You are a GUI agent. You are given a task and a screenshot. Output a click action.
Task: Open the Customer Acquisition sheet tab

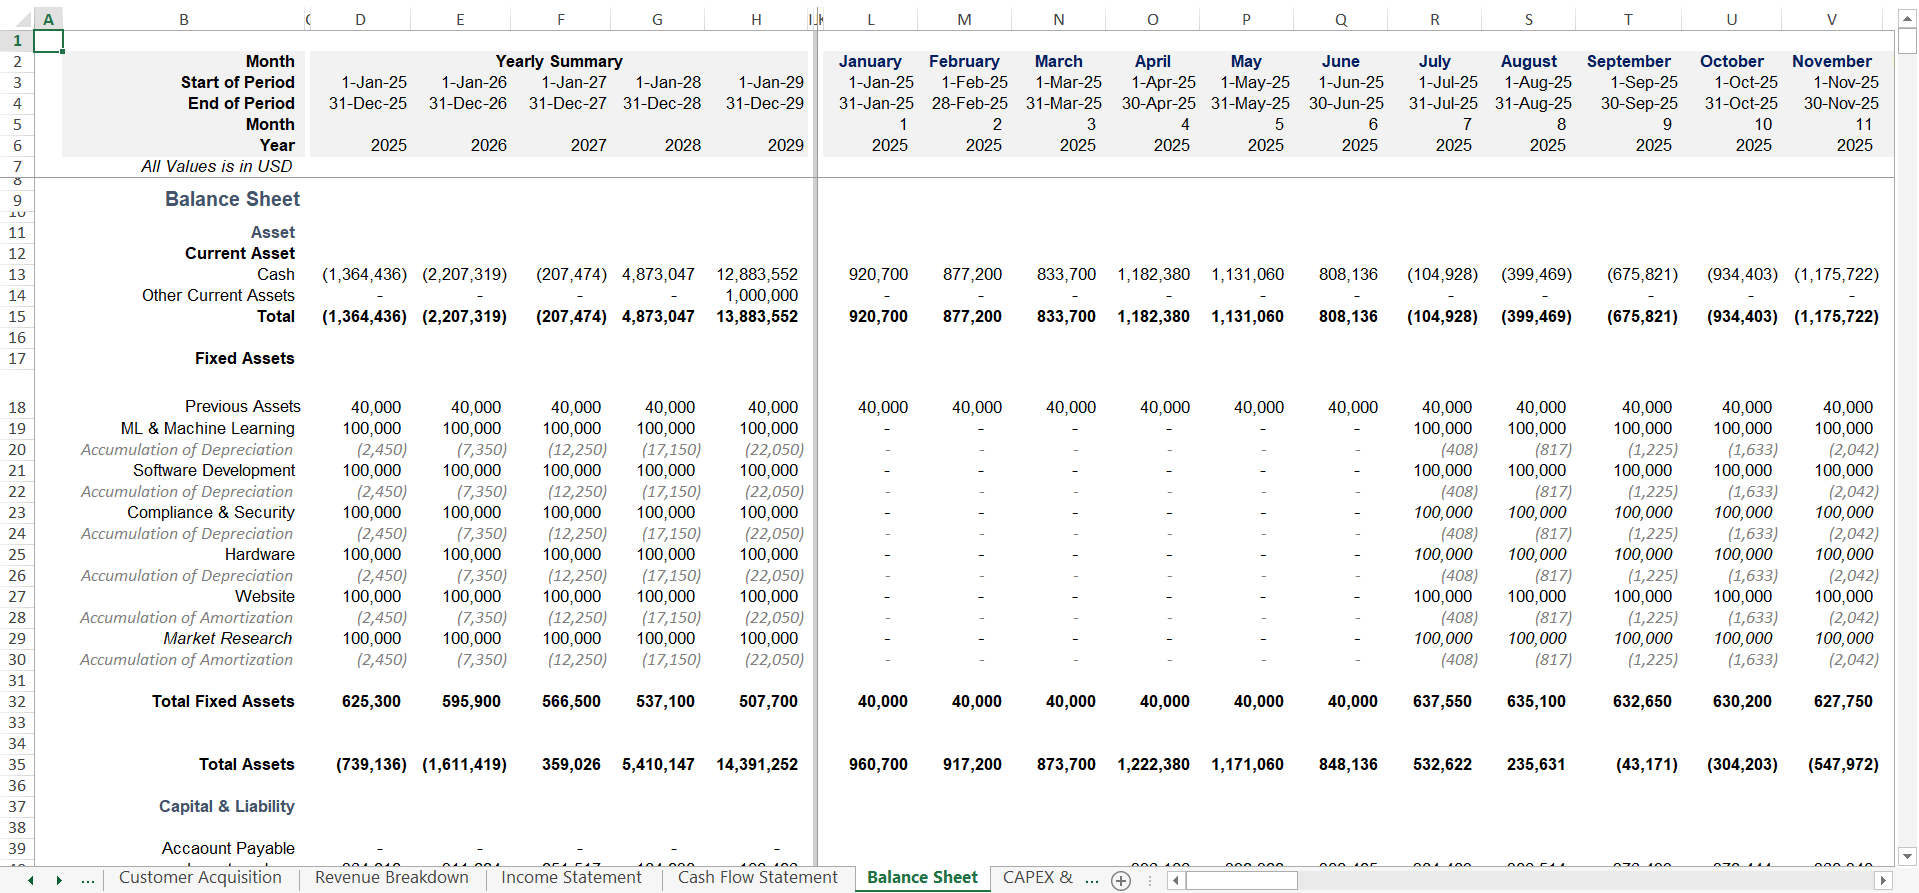200,878
